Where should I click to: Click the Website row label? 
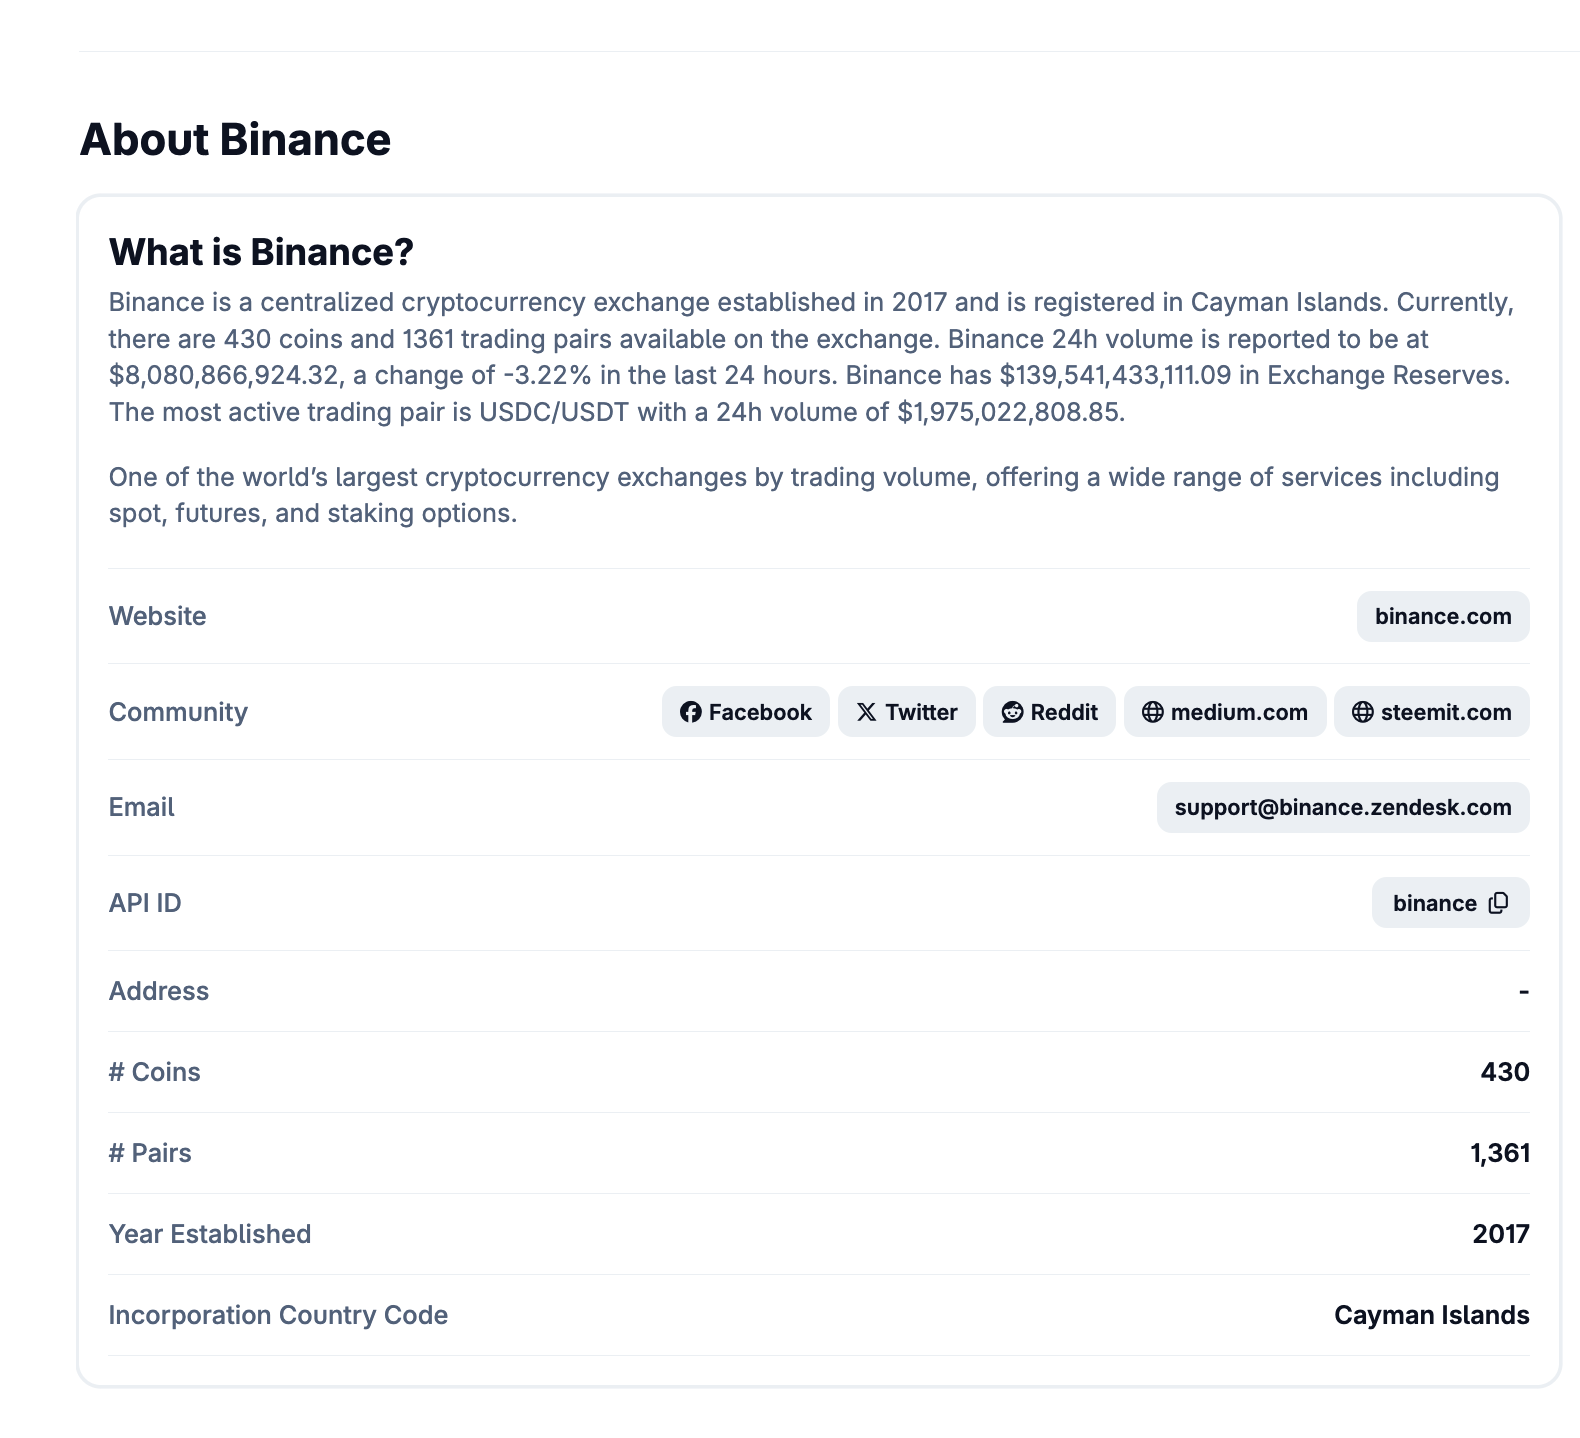tap(158, 616)
